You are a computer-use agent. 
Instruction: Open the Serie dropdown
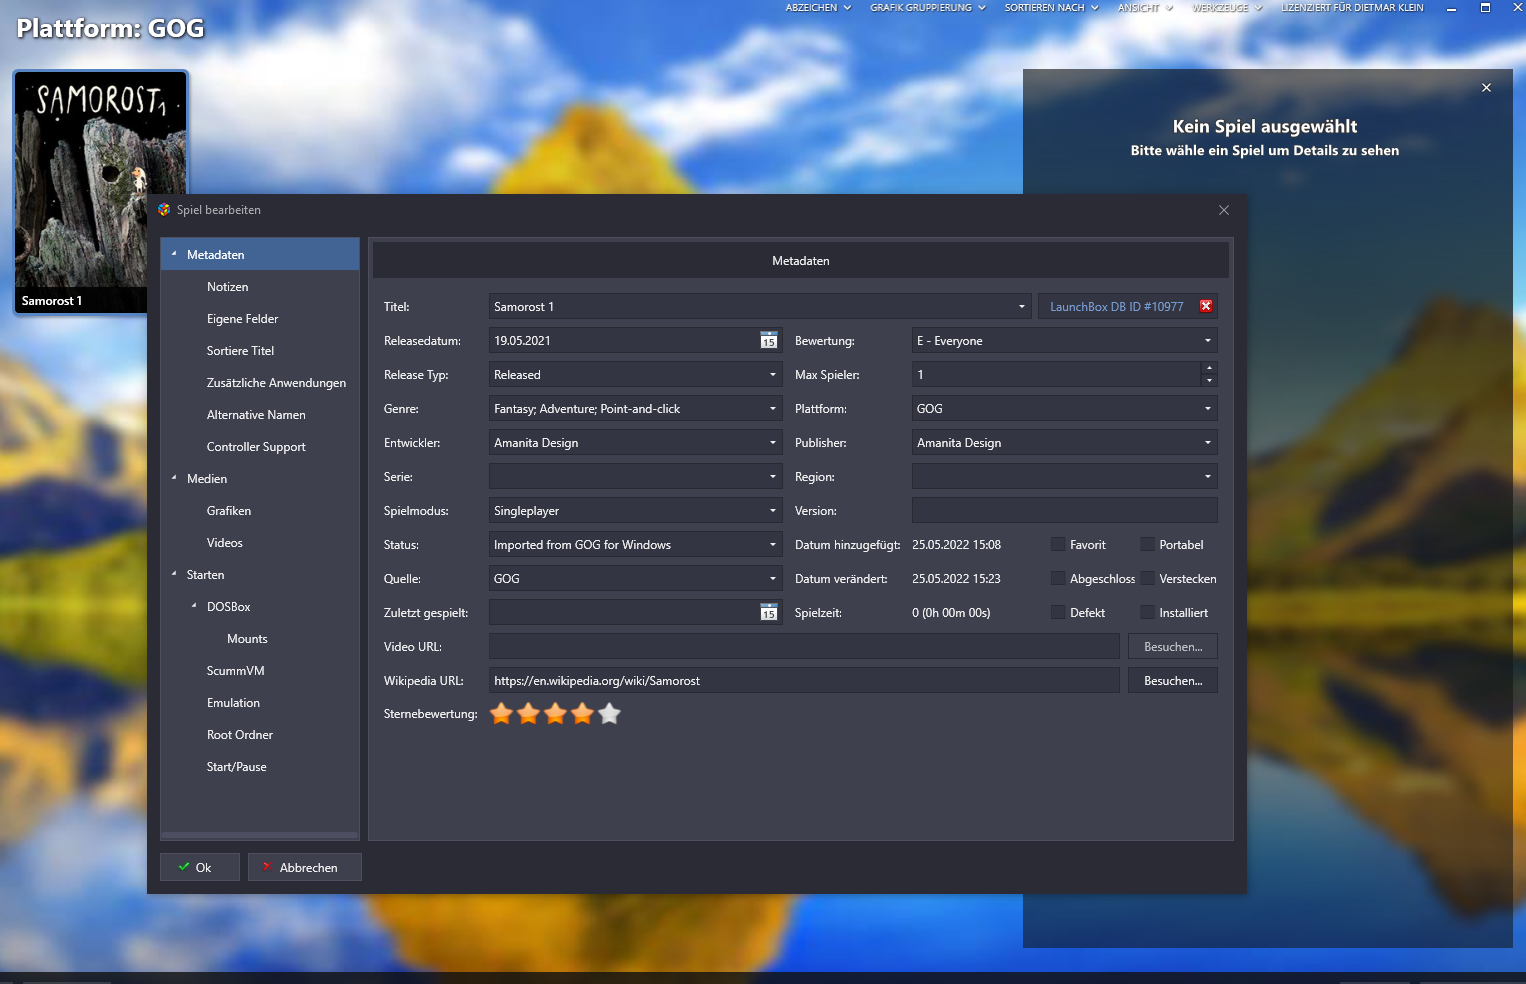[773, 477]
